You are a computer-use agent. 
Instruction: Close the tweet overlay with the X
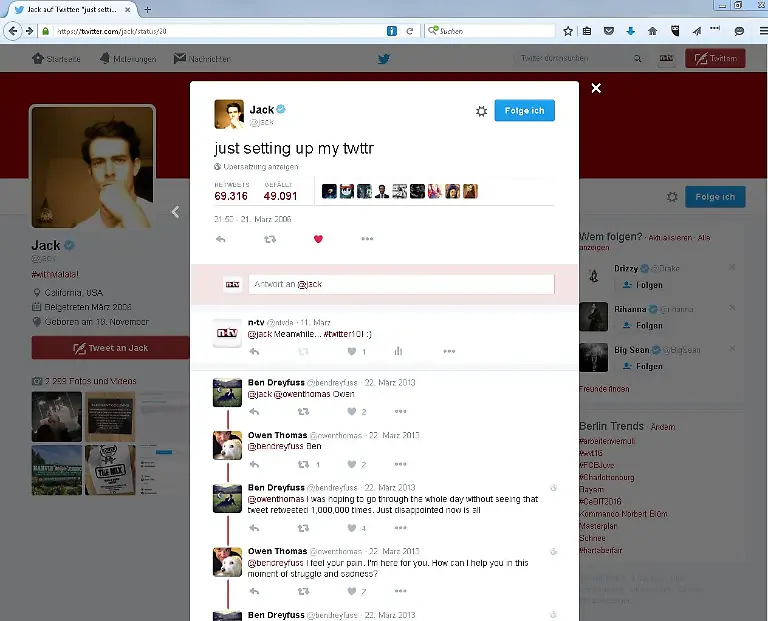click(596, 88)
